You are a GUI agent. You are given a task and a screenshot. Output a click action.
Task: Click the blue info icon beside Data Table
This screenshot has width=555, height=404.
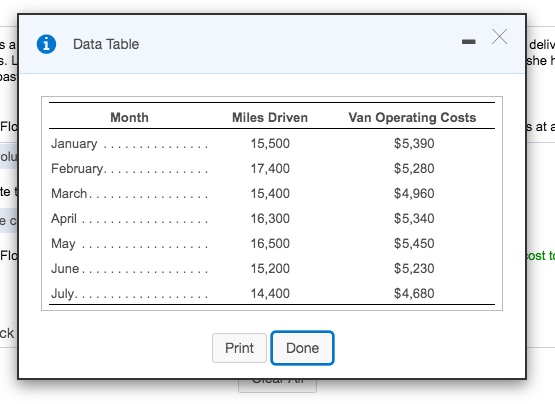tap(46, 44)
